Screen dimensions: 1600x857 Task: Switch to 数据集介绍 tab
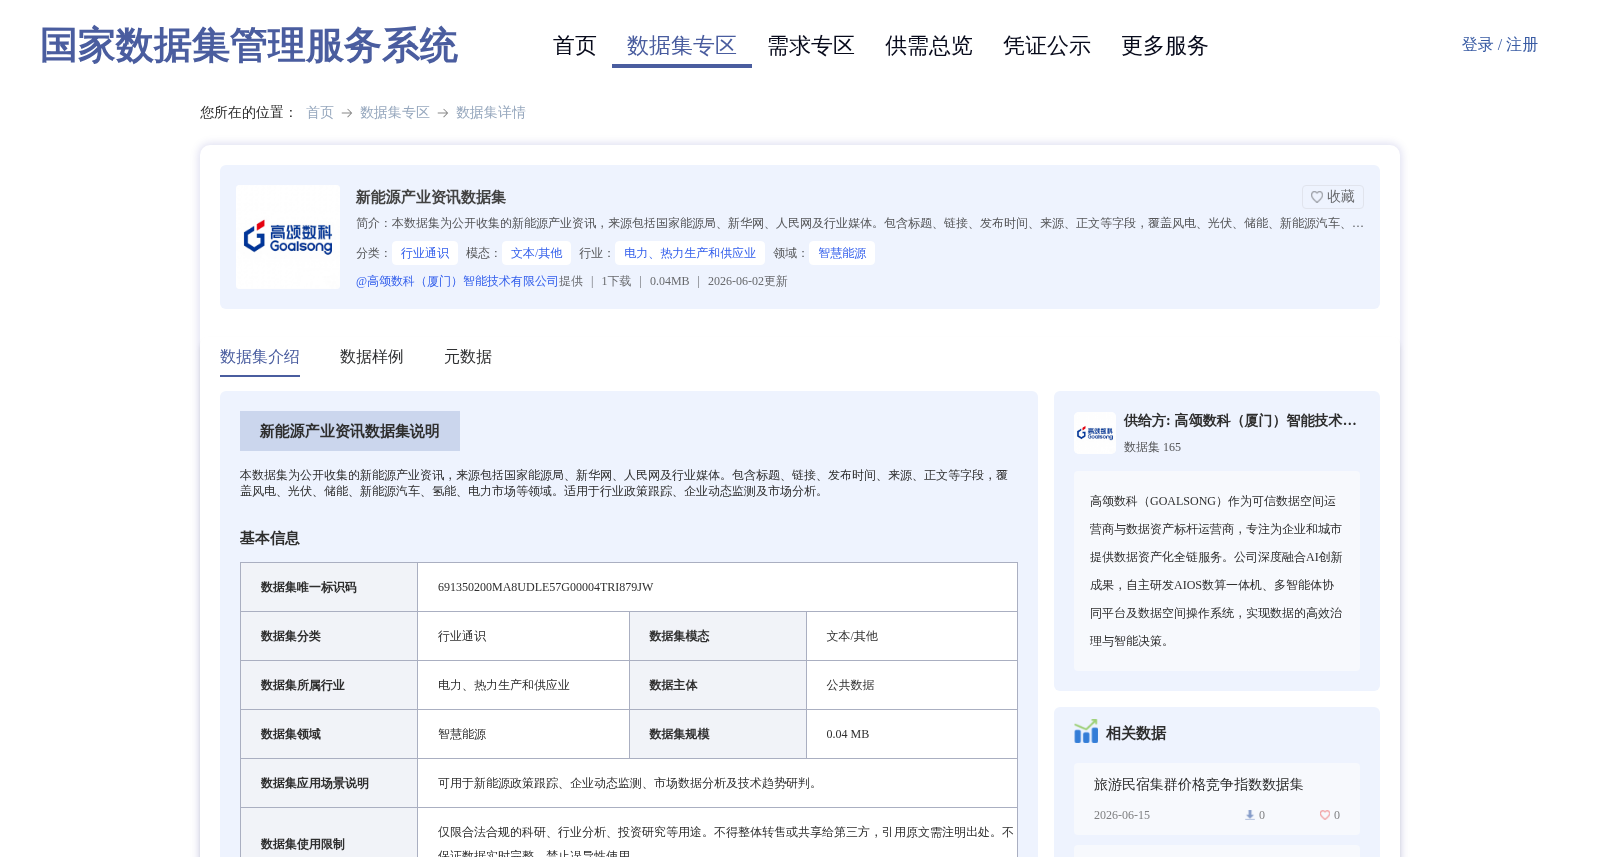pyautogui.click(x=260, y=357)
